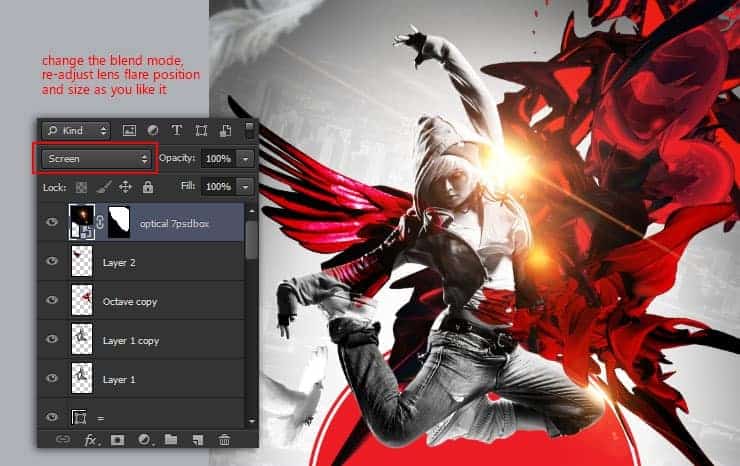This screenshot has height=466, width=740.
Task: Select the "optical 7psdbox" layer name
Action: pos(174,224)
